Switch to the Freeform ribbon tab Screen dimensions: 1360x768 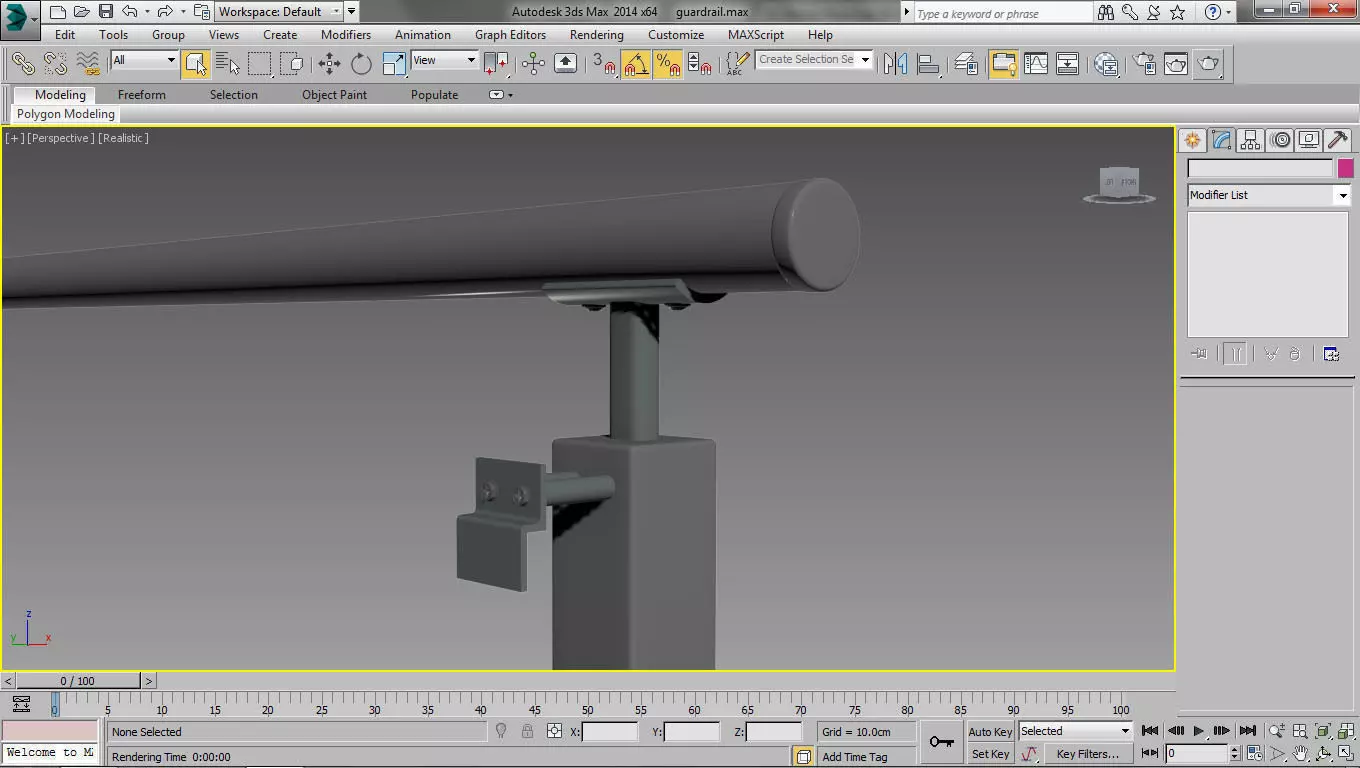point(142,95)
